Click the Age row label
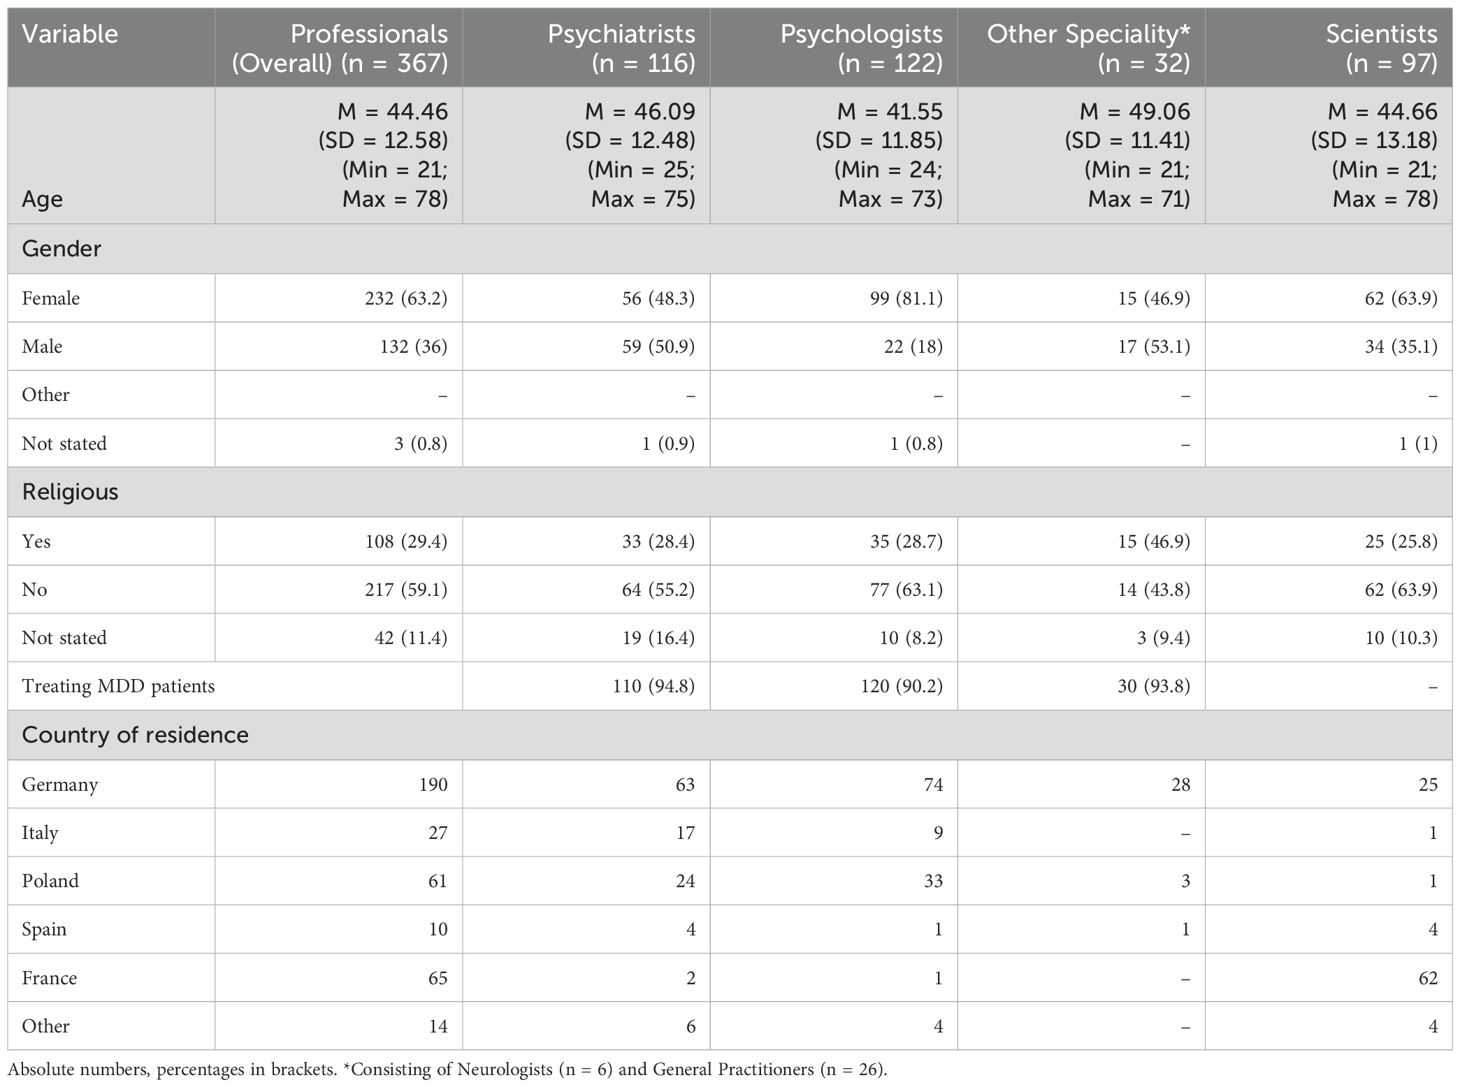The width and height of the screenshot is (1460, 1087). coord(42,199)
